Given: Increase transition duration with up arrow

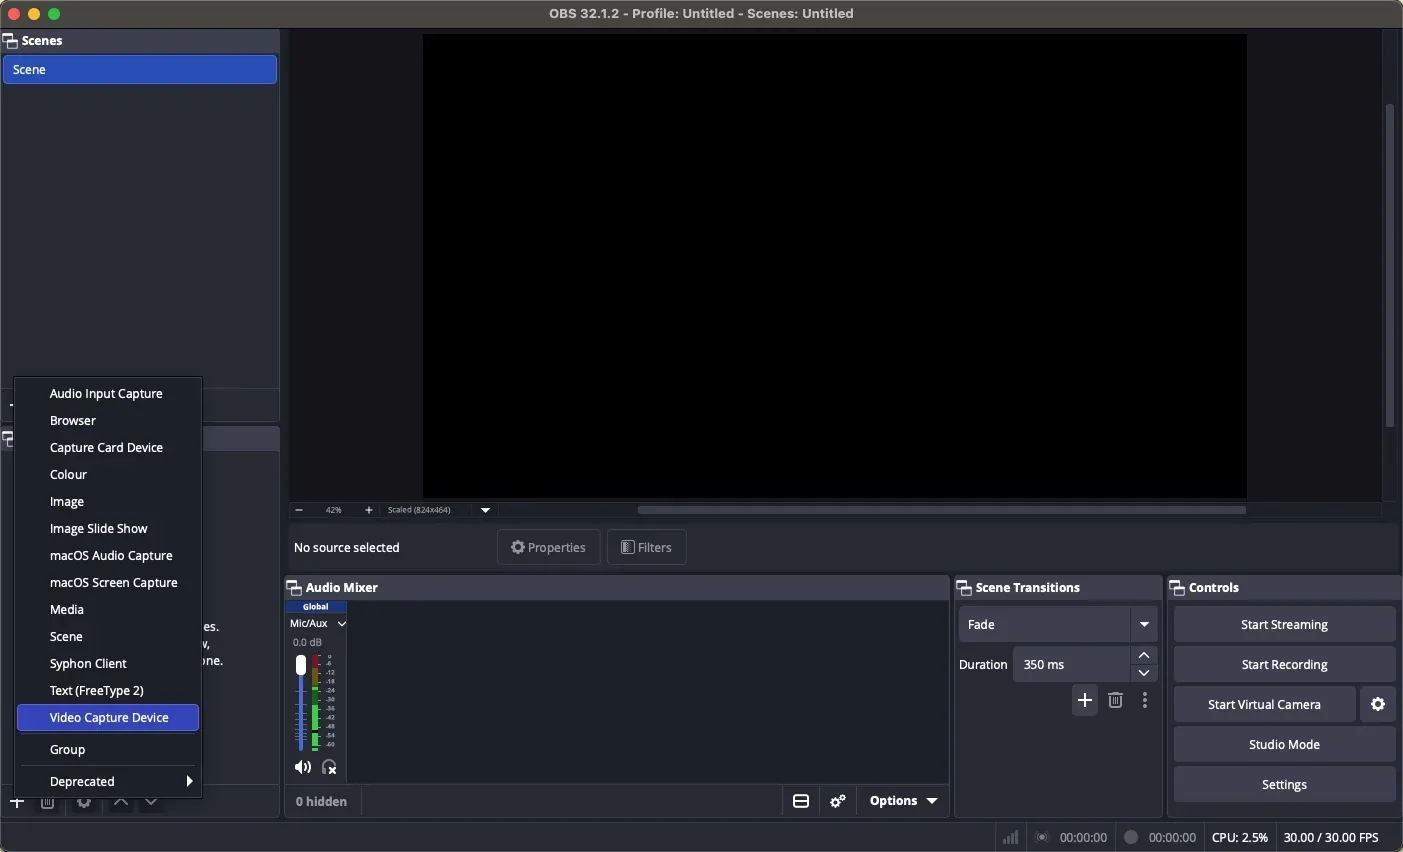Looking at the screenshot, I should tap(1146, 655).
